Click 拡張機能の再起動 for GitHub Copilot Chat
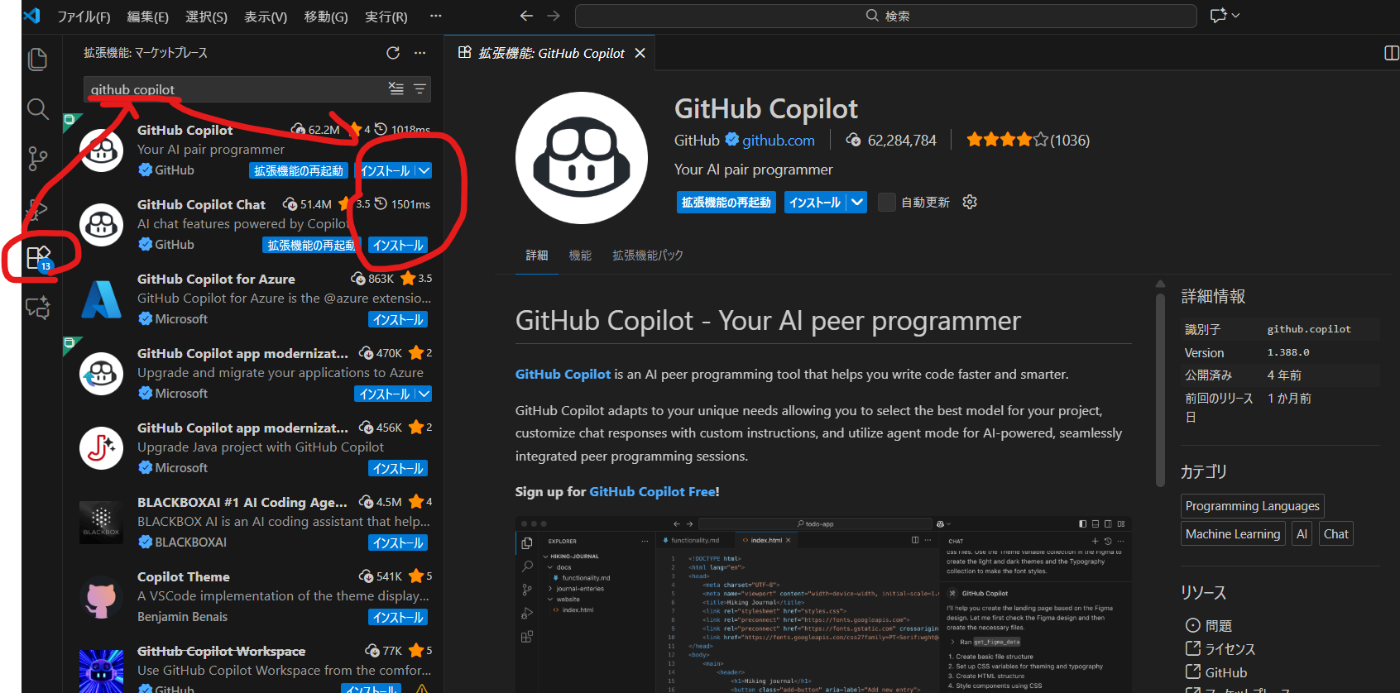 pyautogui.click(x=310, y=245)
